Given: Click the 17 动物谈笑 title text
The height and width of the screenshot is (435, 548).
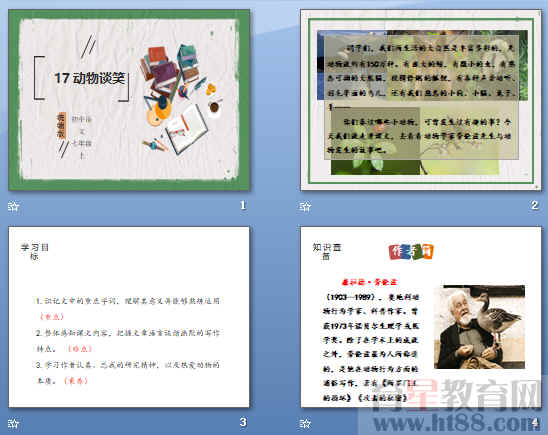Looking at the screenshot, I should [90, 78].
